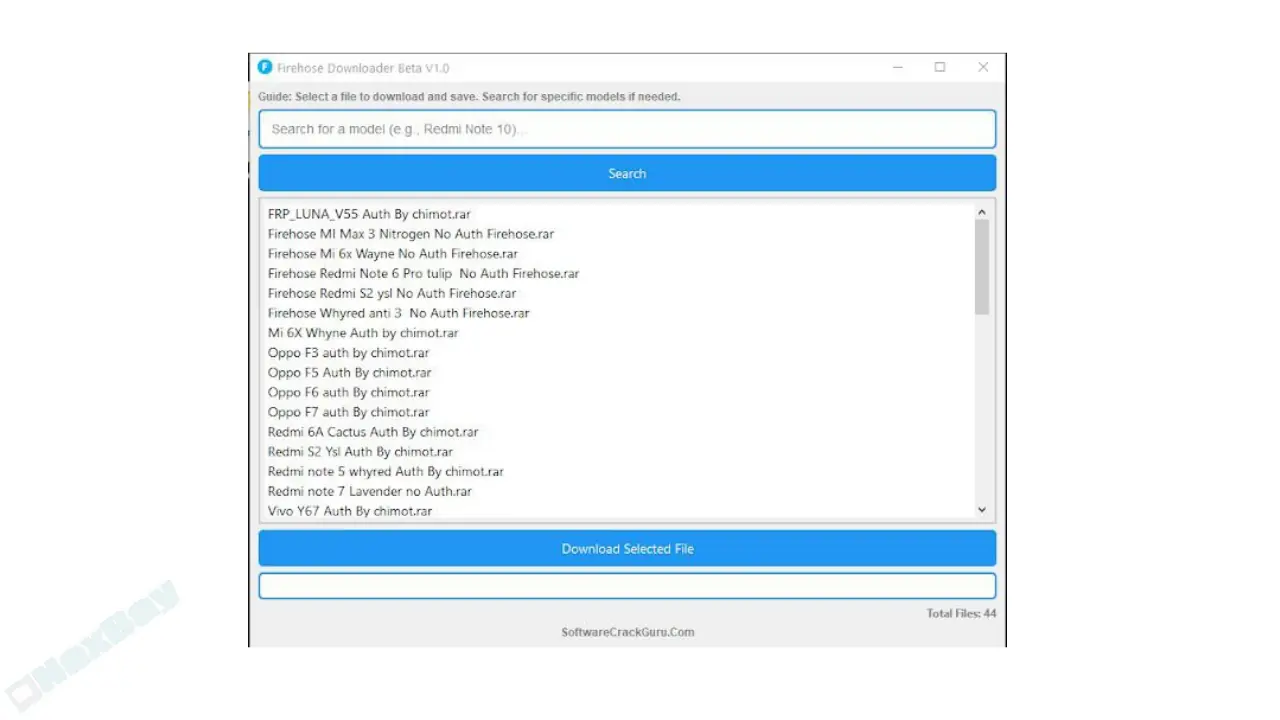Viewport: 1280px width, 720px height.
Task: Select Redmi note 7 Lavender no Auth.rar
Action: pyautogui.click(x=369, y=491)
